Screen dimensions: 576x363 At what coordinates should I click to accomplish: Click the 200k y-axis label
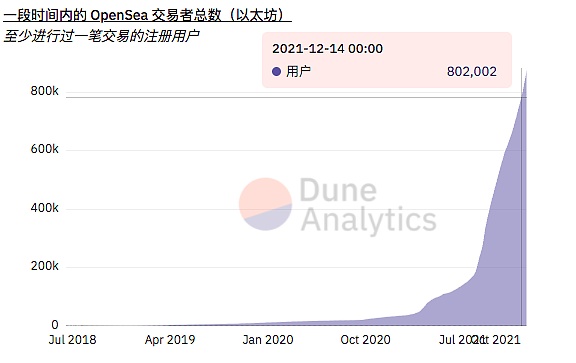pos(44,266)
